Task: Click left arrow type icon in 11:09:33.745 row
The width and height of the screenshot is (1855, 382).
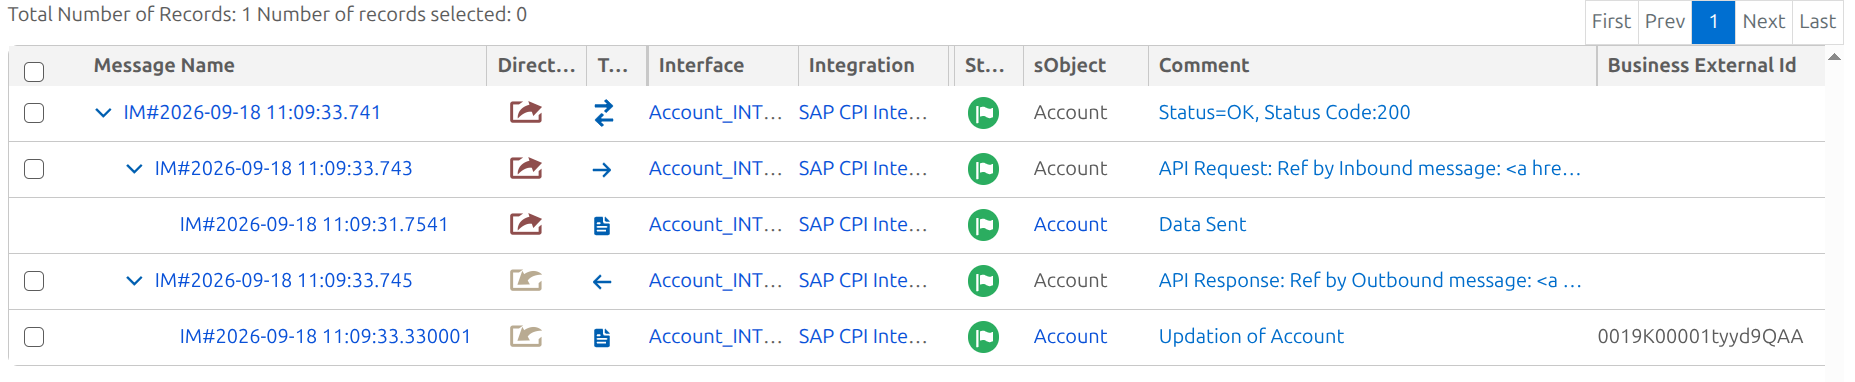Action: 602,282
